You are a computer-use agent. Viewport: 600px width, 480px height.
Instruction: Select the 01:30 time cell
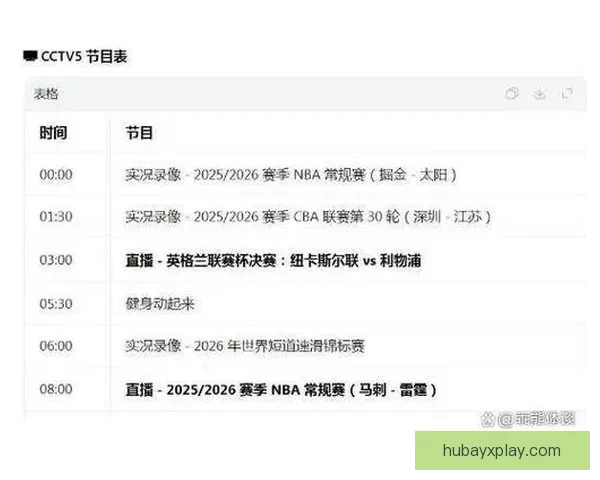click(x=56, y=217)
